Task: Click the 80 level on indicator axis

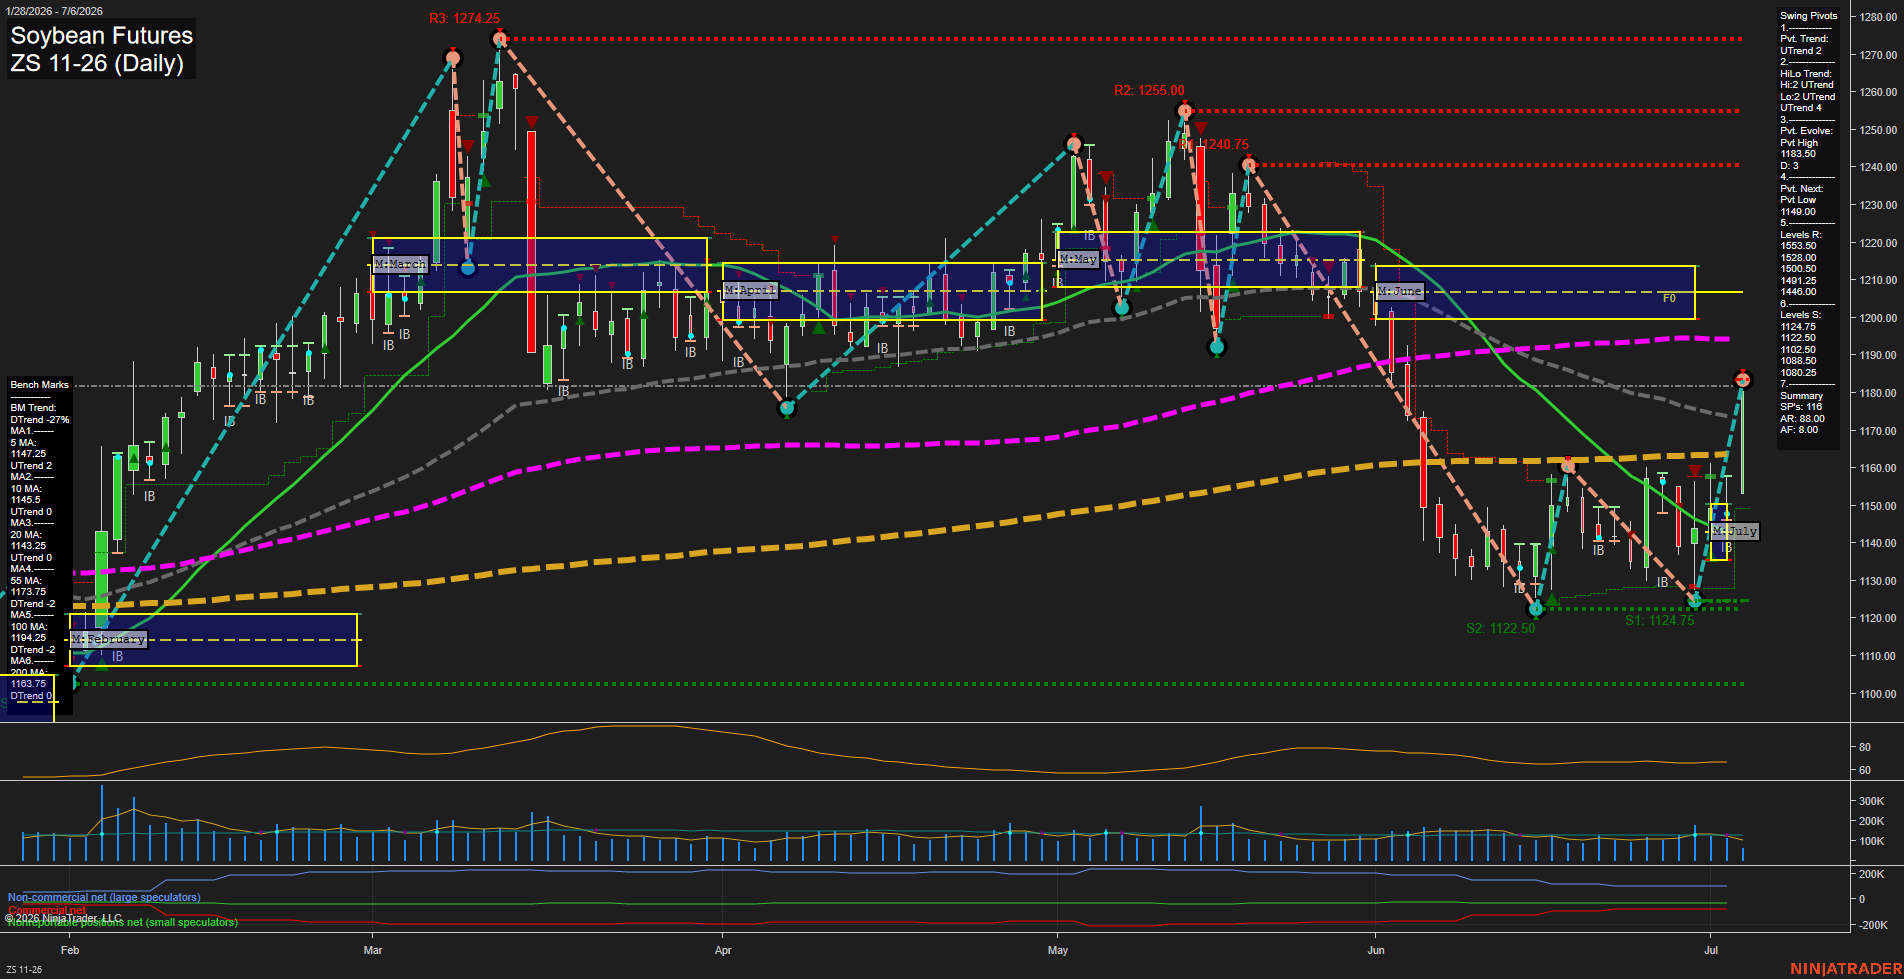Action: click(1865, 747)
